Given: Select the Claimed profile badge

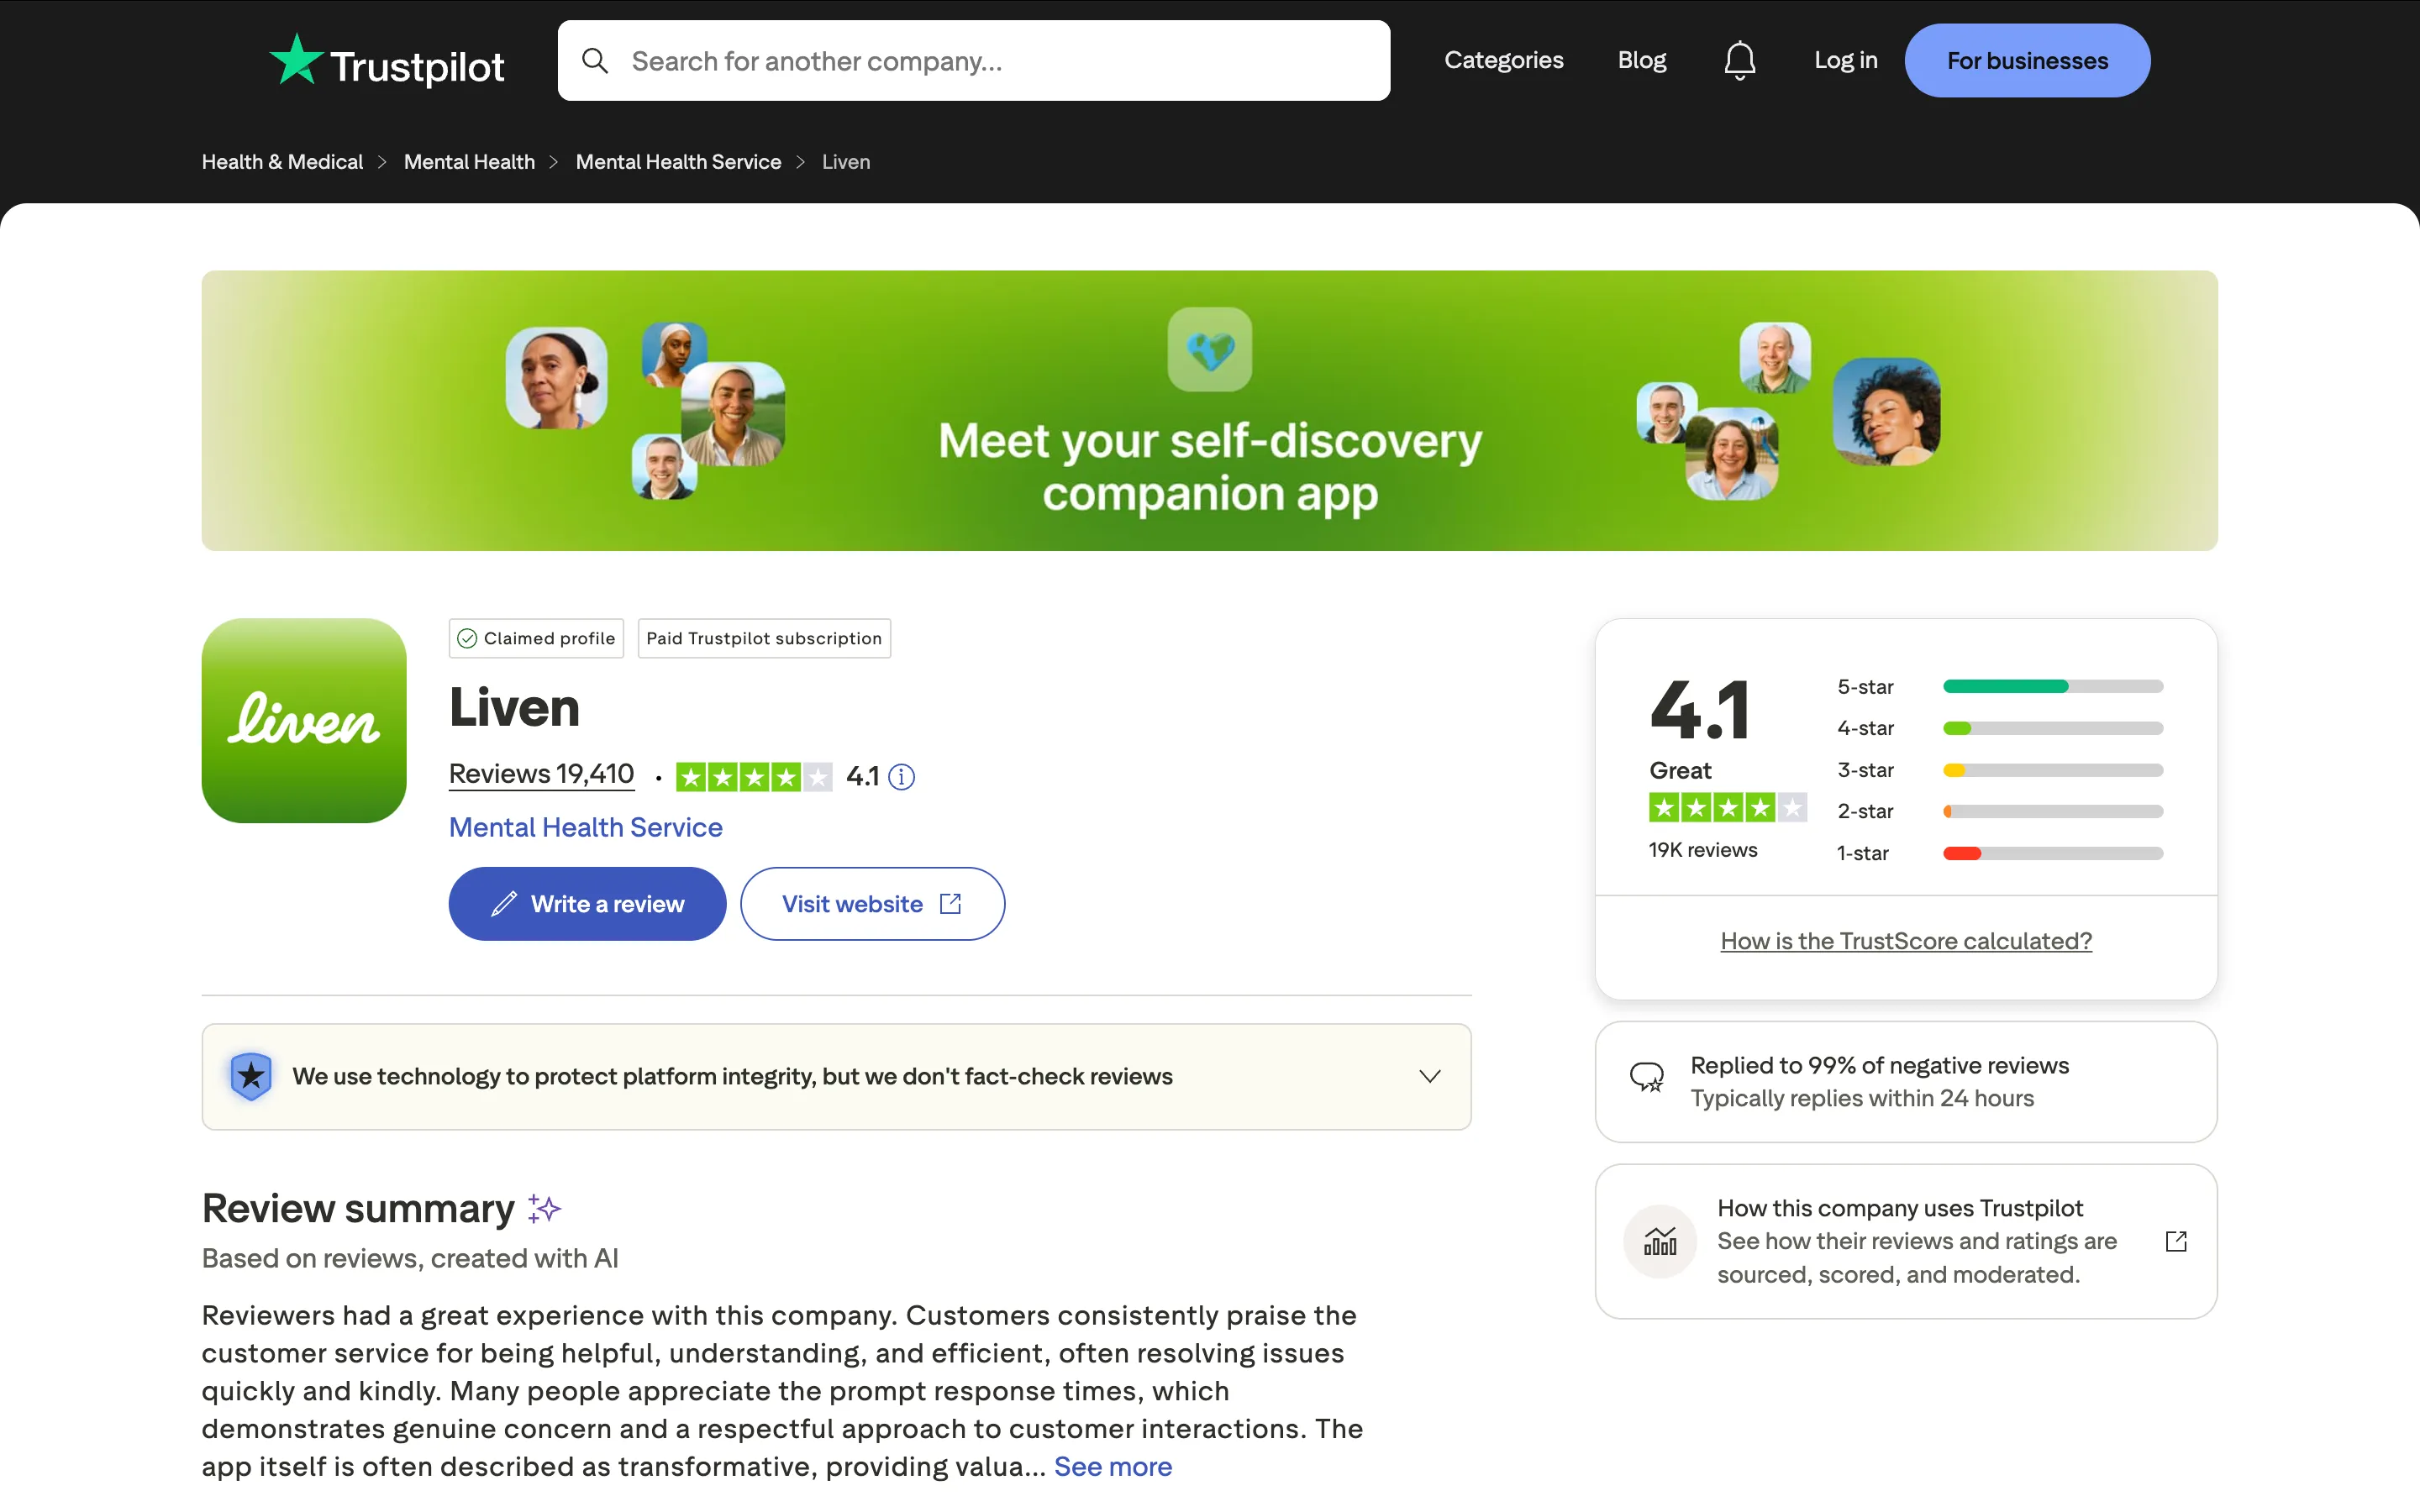Looking at the screenshot, I should [x=536, y=638].
